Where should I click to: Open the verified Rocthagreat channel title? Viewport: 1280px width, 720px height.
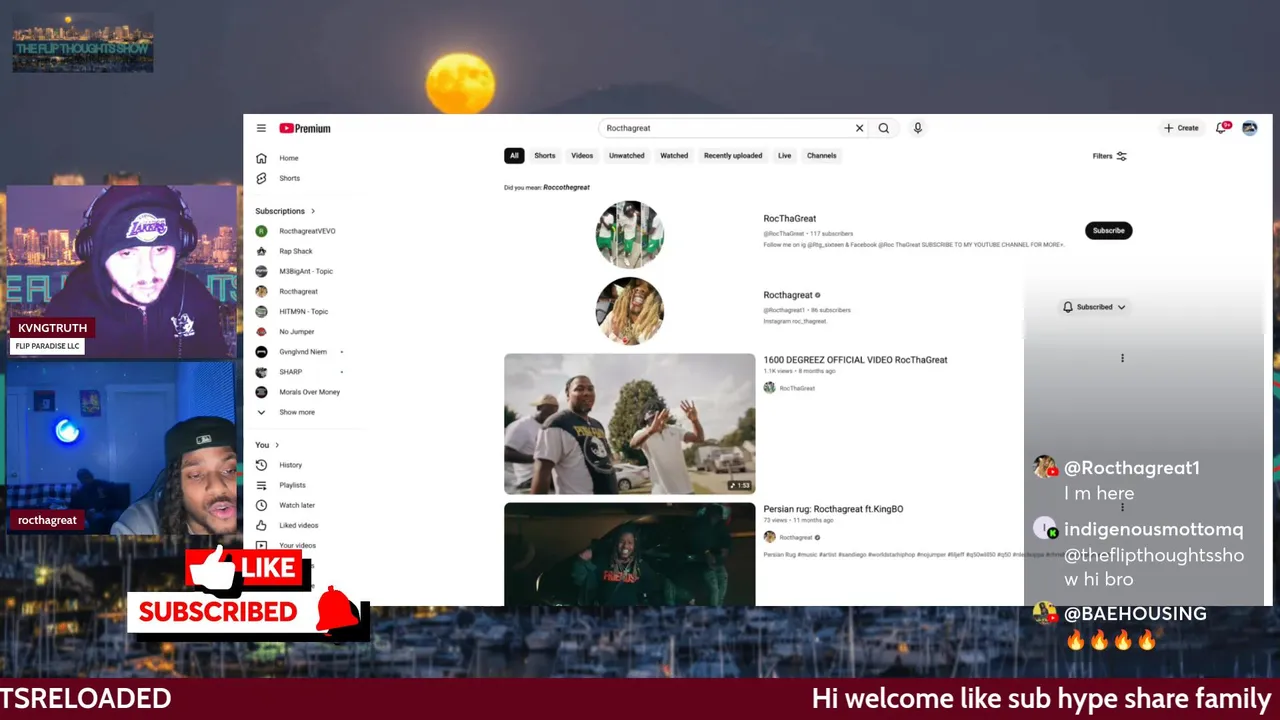coord(788,295)
